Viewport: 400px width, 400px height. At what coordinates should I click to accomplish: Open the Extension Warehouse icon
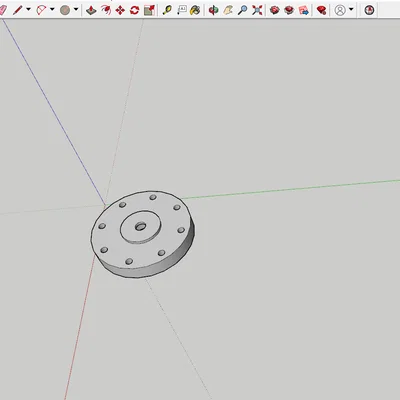289,10
